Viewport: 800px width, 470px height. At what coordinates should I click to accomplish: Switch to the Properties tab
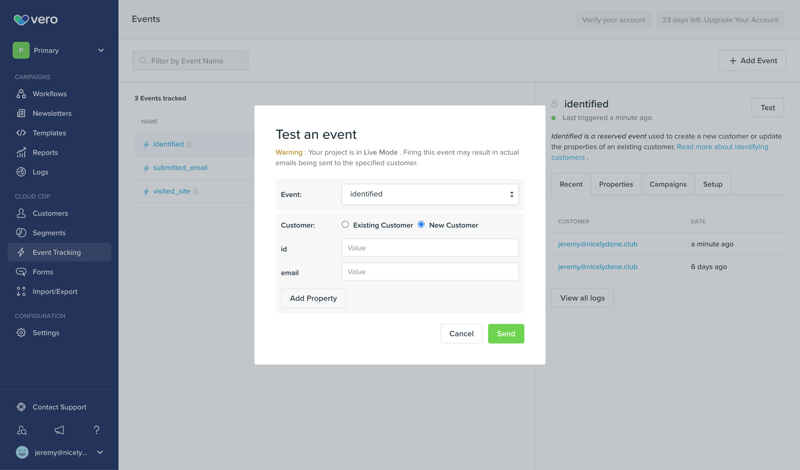(x=616, y=184)
